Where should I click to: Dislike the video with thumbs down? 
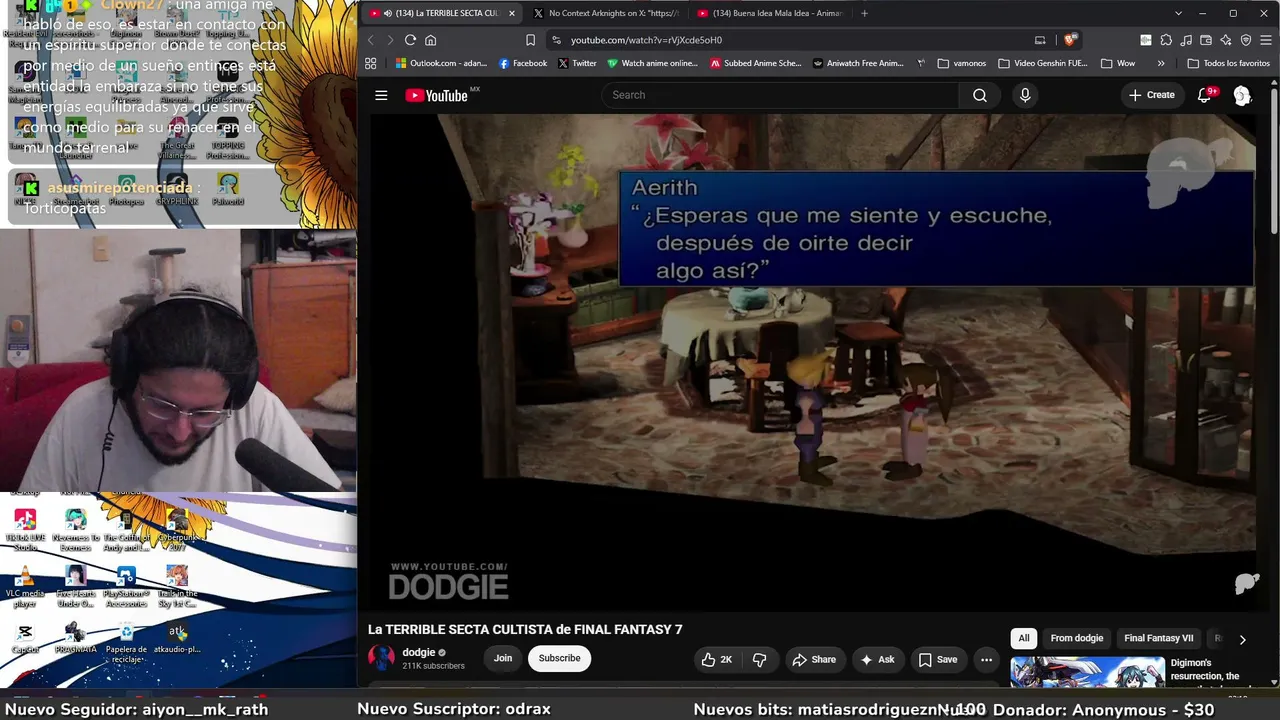point(760,659)
